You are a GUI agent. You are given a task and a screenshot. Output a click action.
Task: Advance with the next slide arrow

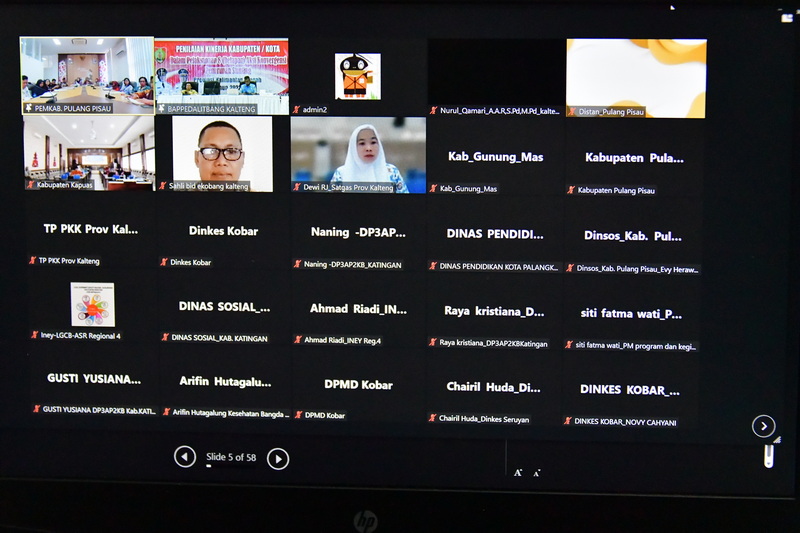278,459
